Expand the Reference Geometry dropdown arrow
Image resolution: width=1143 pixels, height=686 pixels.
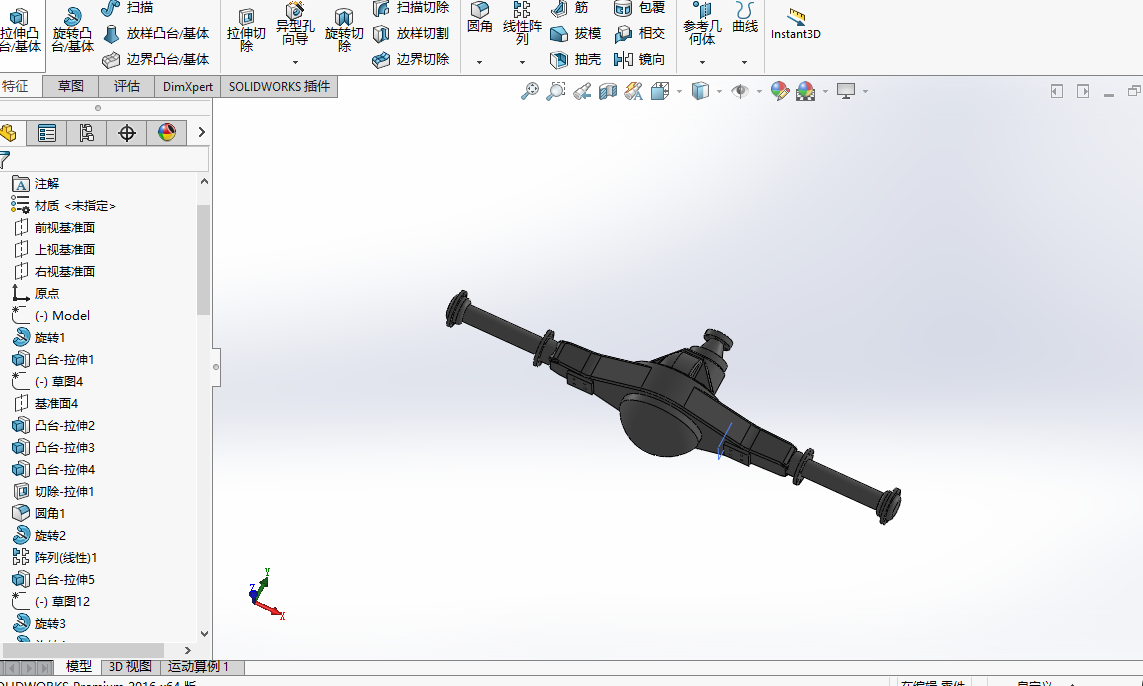702,62
